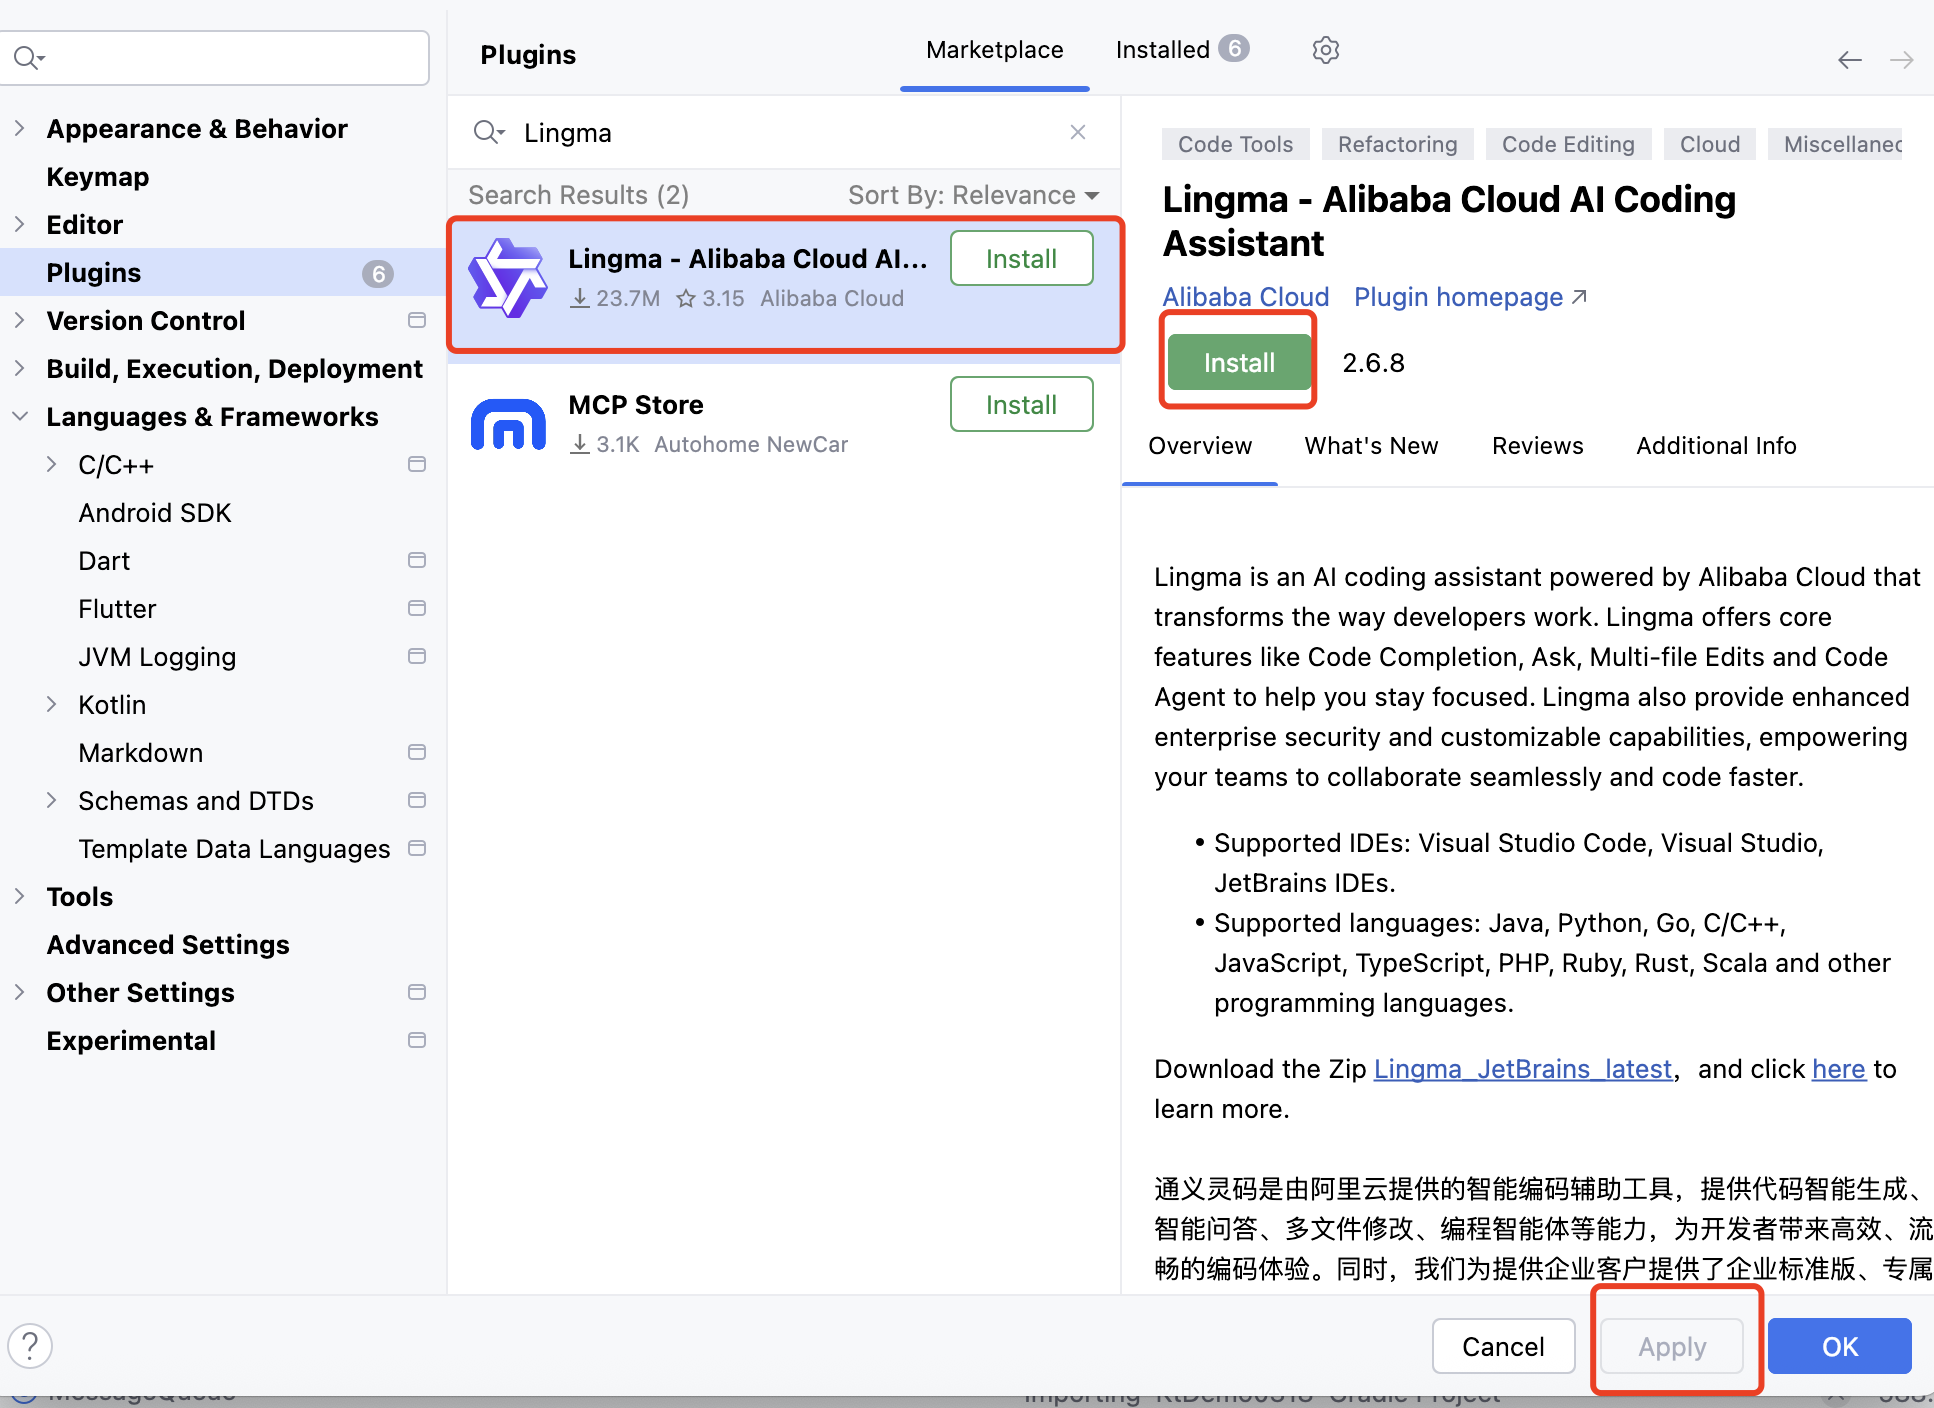Expand the Appearance & Behavior section

tap(19, 128)
